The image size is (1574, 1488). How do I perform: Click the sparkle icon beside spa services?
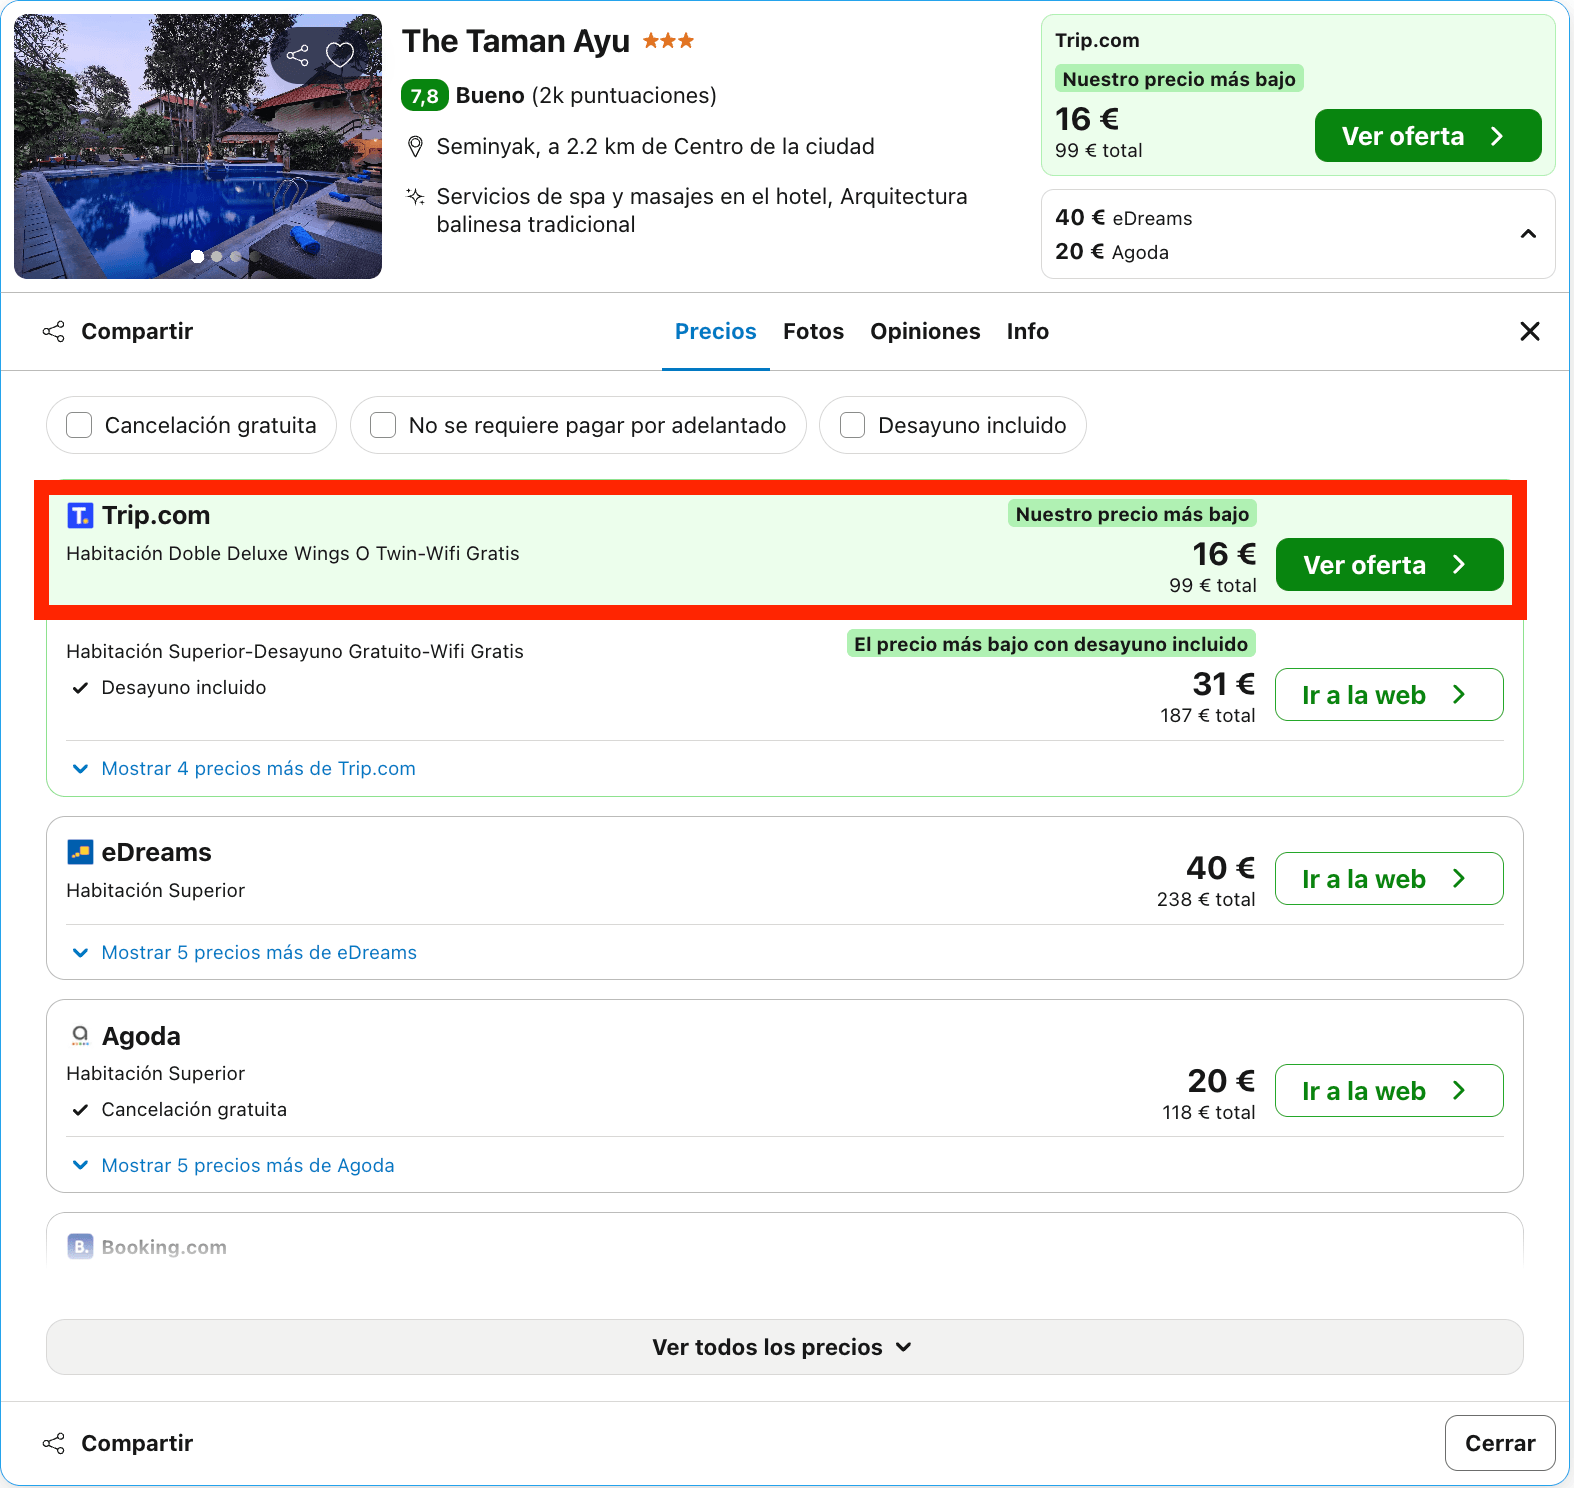tap(415, 196)
